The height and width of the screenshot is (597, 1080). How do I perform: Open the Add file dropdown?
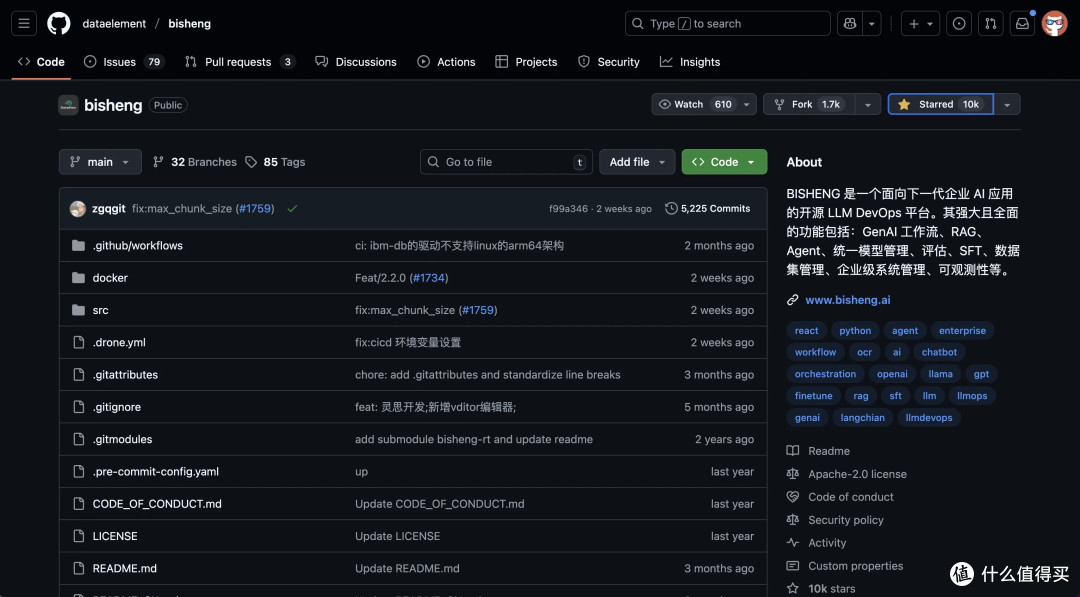coord(637,162)
